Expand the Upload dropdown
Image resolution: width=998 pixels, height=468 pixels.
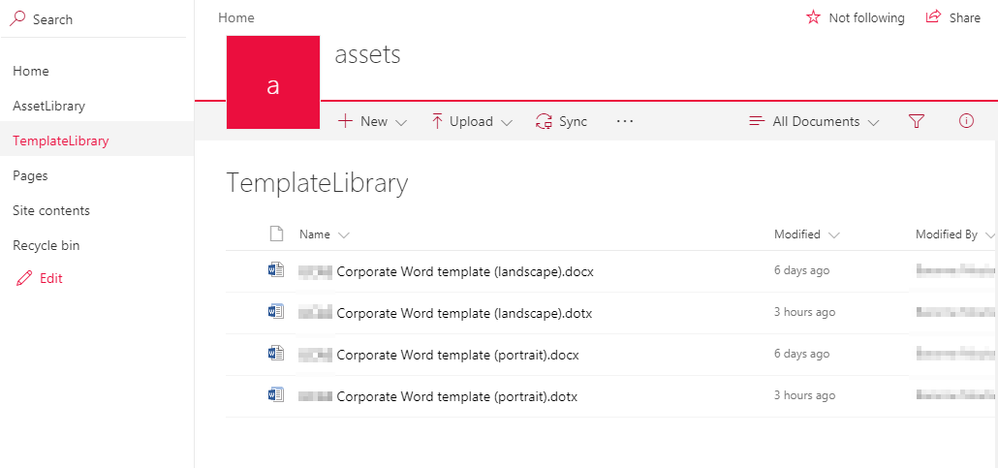(x=471, y=122)
